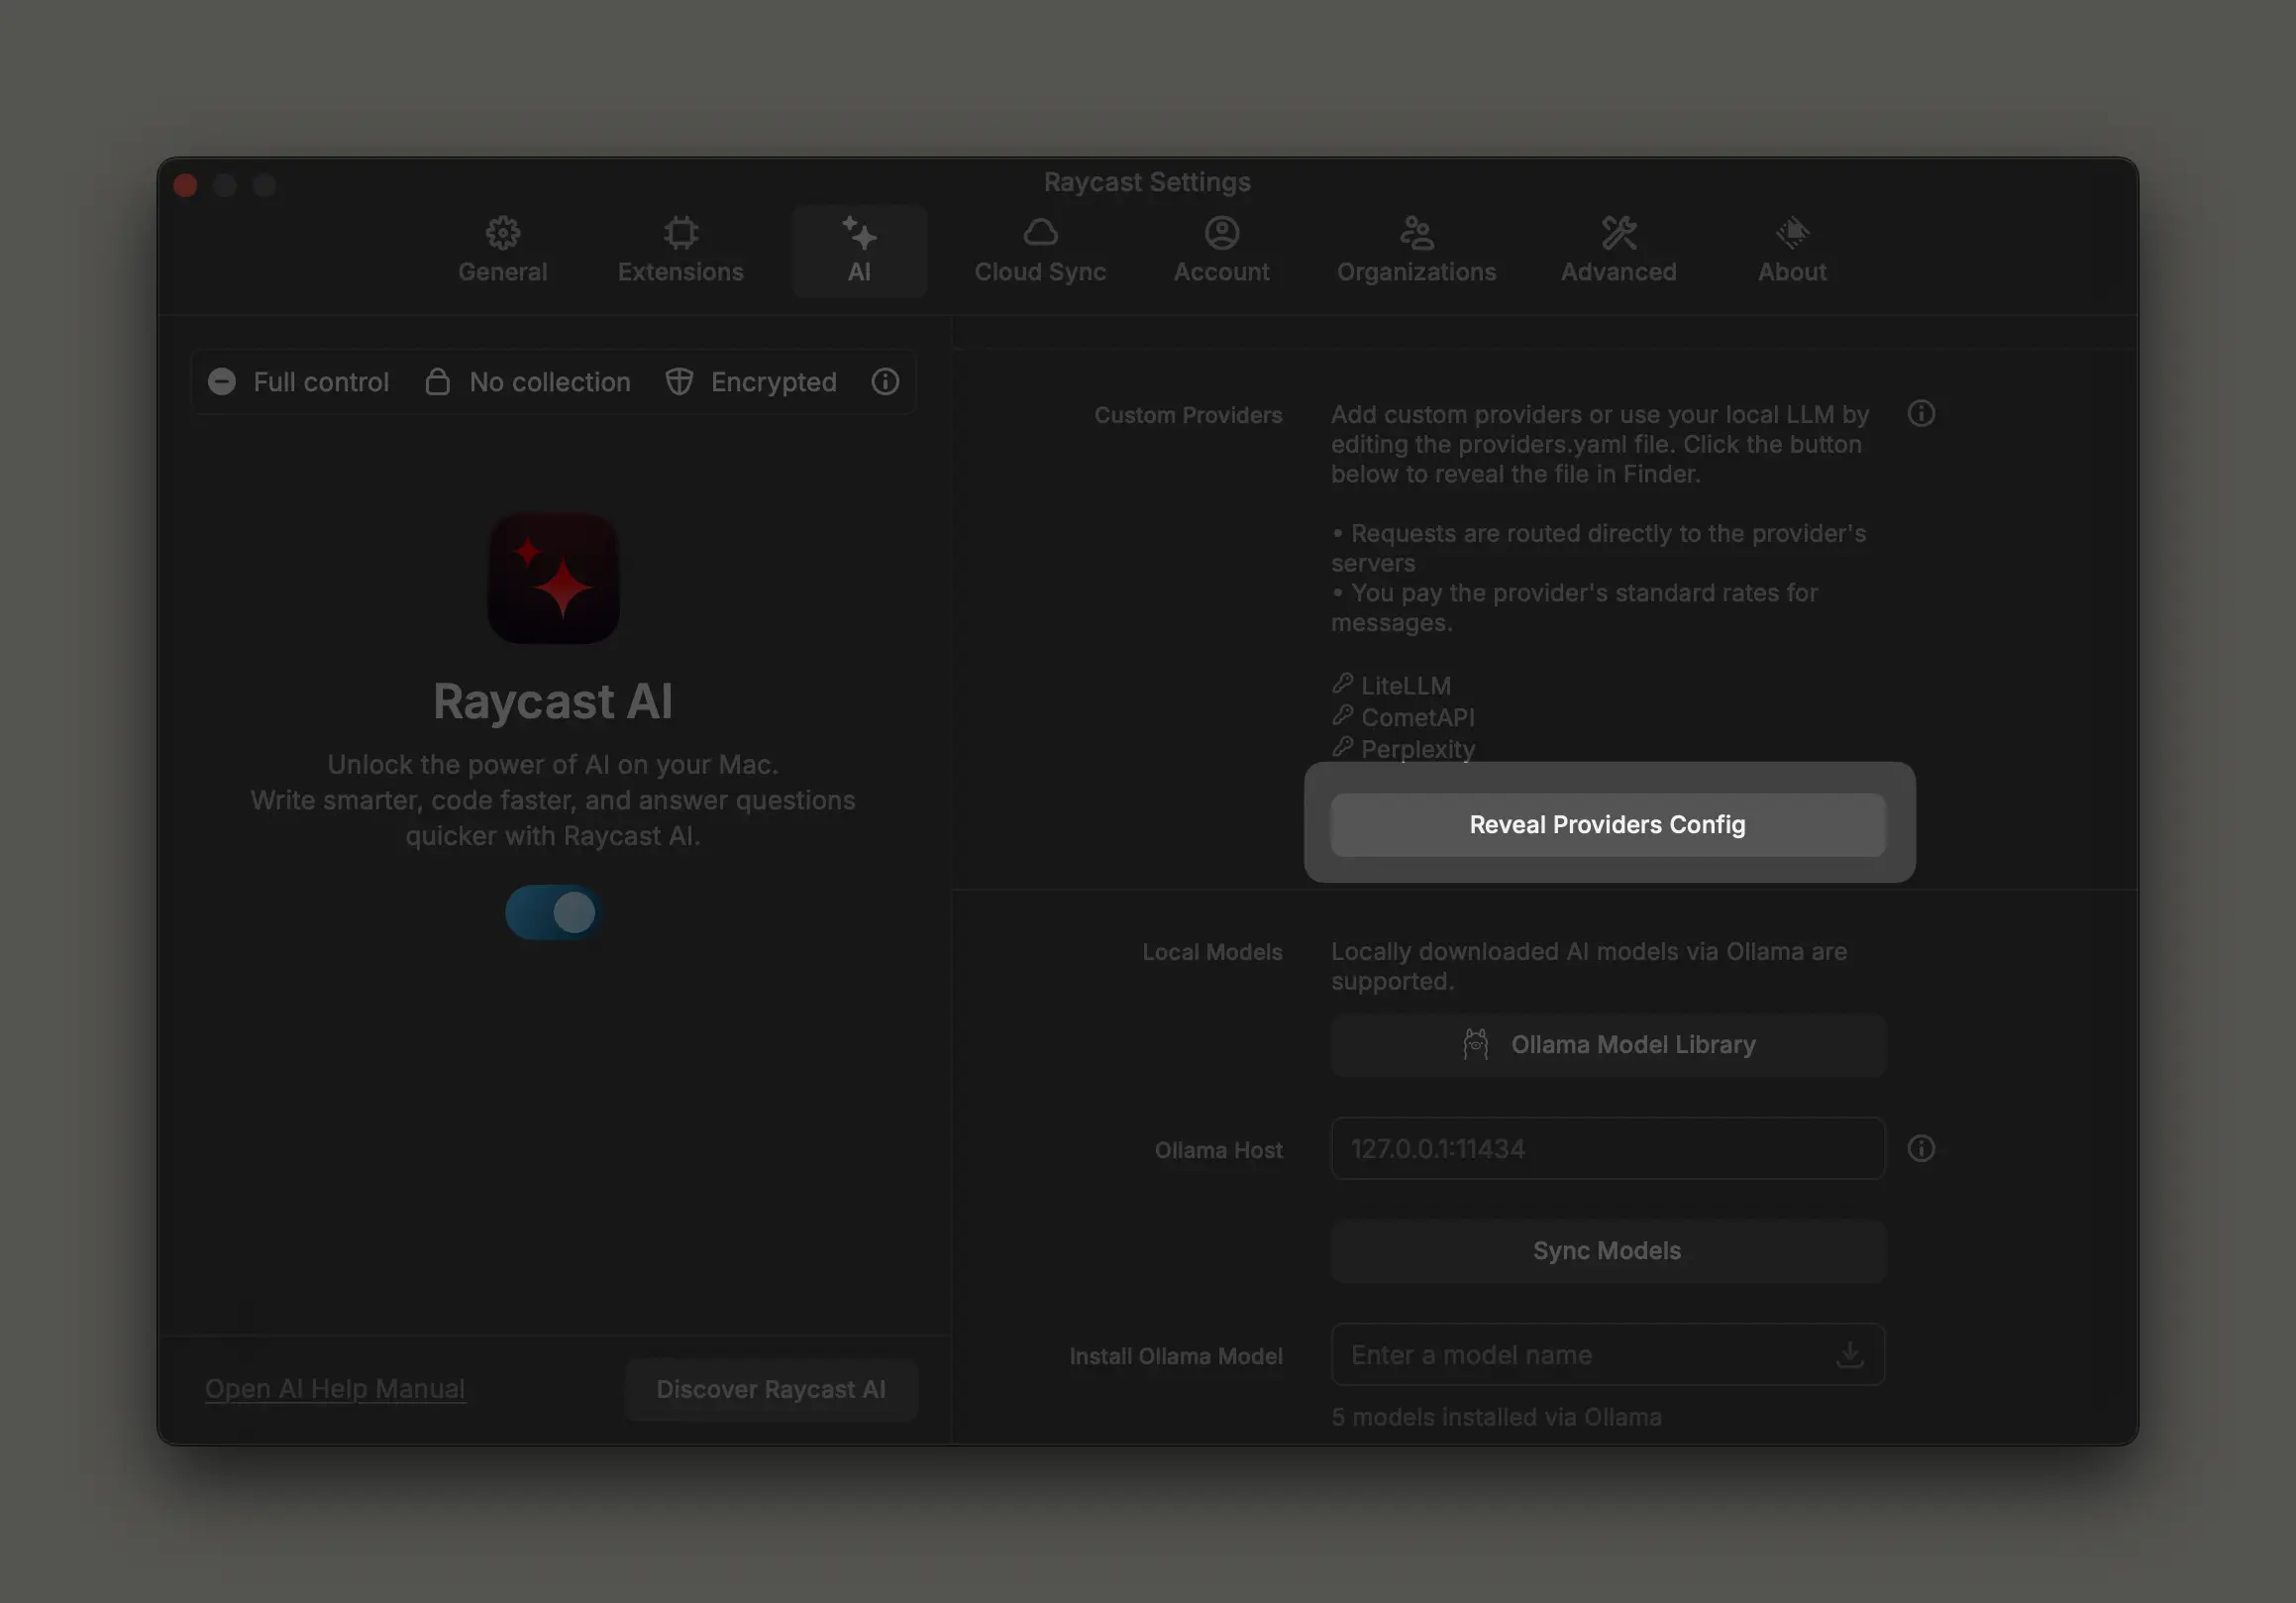Image resolution: width=2296 pixels, height=1603 pixels.
Task: Open the Advanced settings tab
Action: pyautogui.click(x=1617, y=249)
